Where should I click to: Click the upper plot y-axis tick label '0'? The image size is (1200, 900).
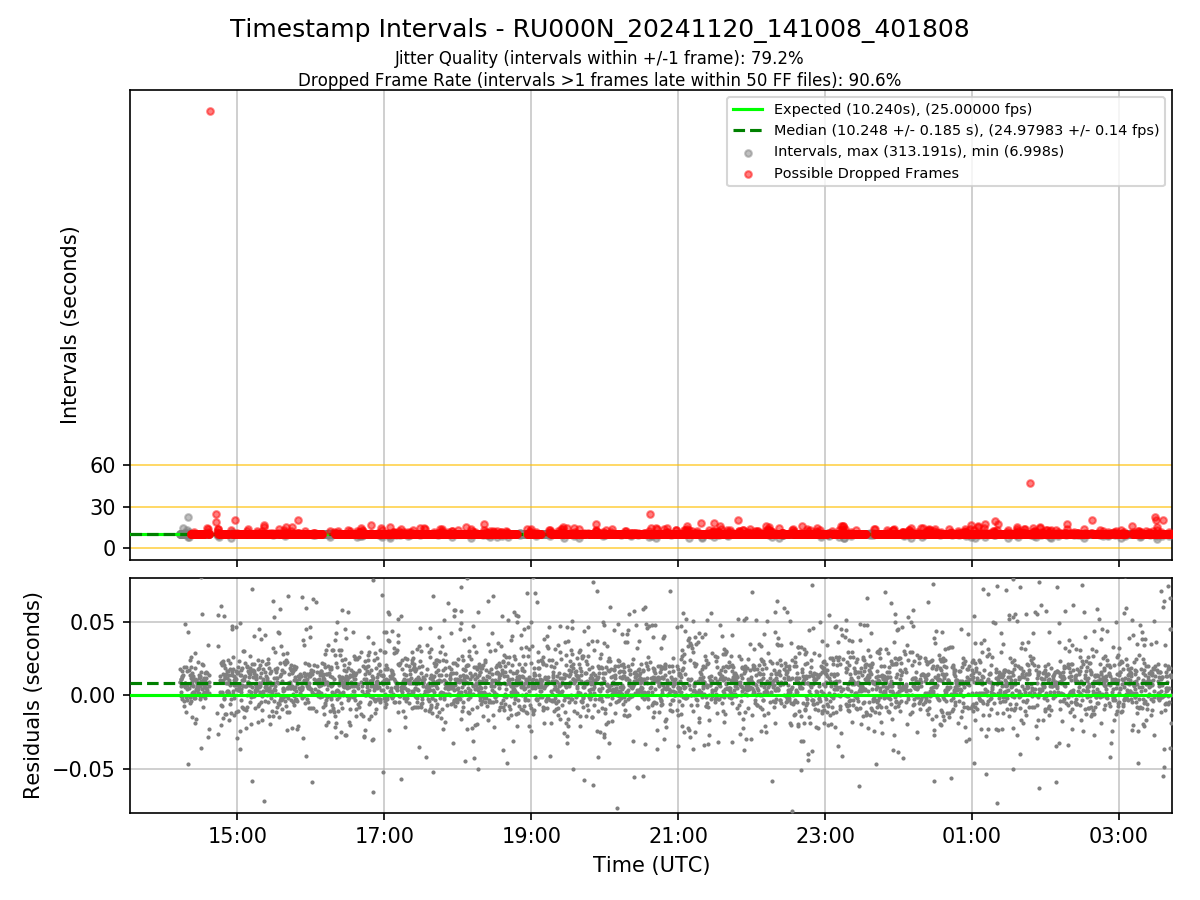coord(110,548)
